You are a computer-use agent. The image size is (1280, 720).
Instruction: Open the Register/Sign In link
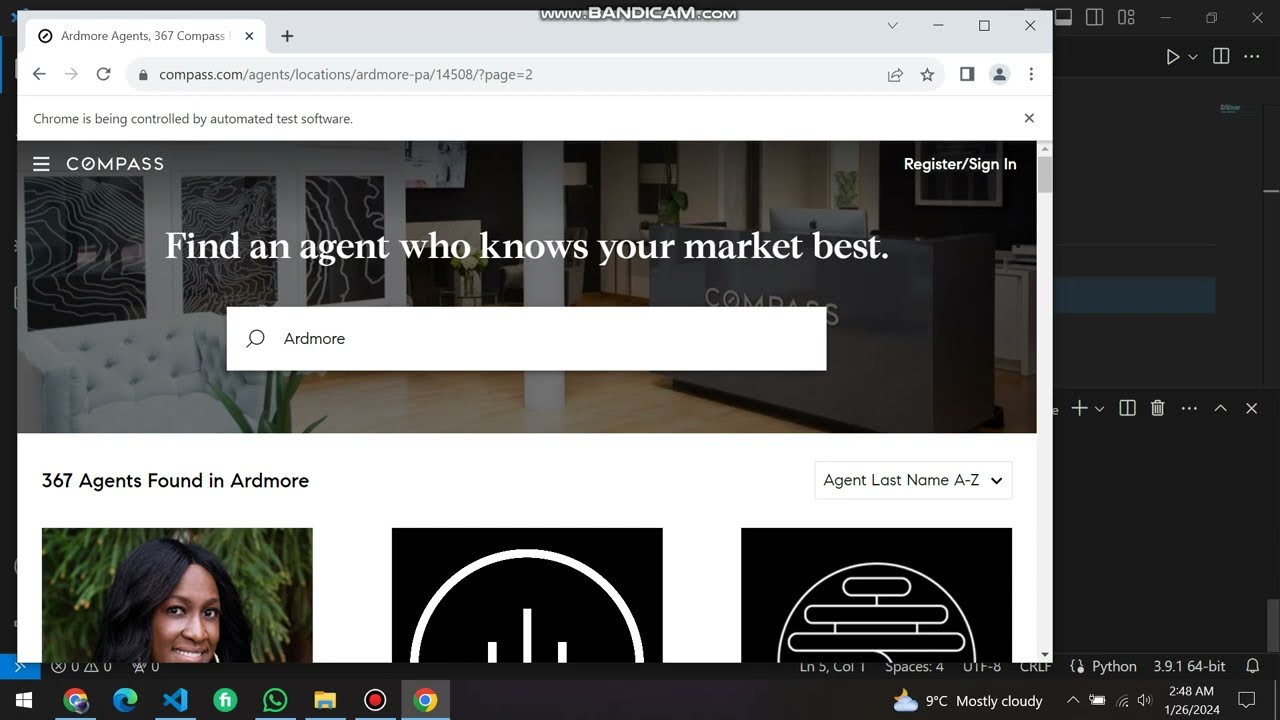point(960,164)
